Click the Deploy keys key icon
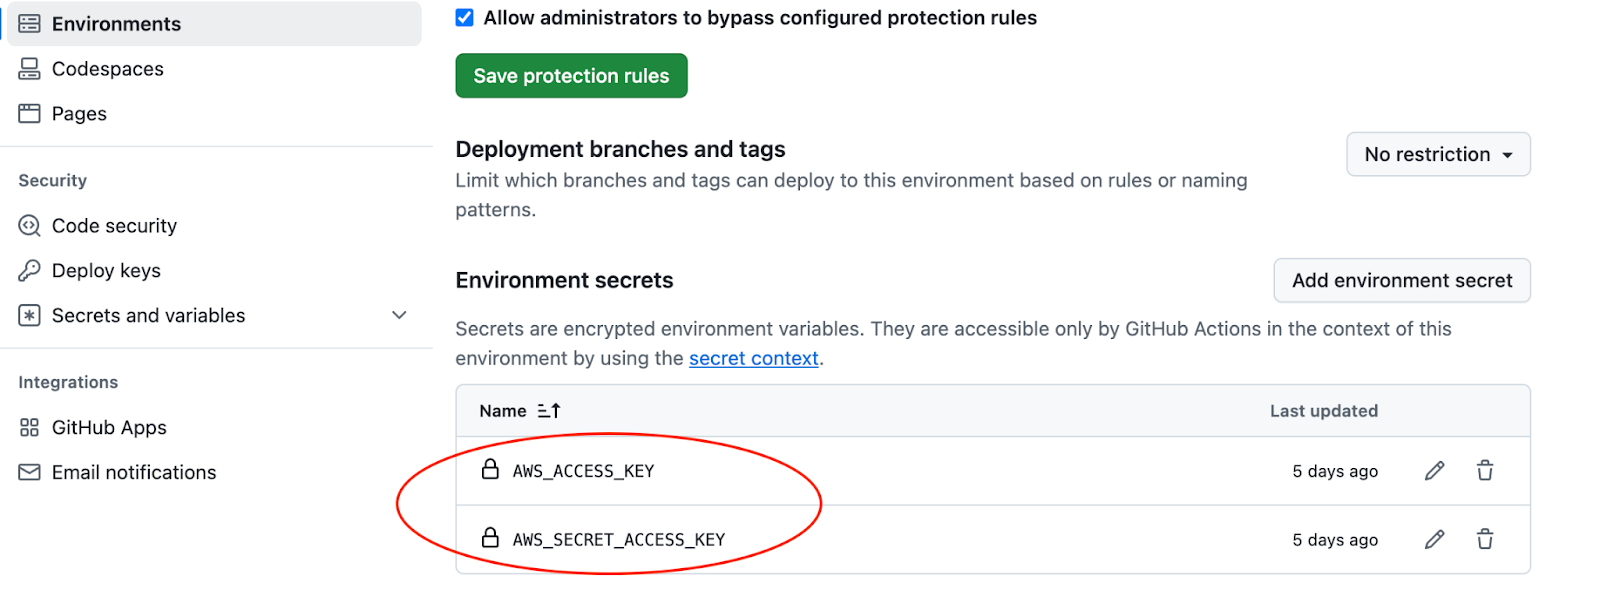The image size is (1600, 600). tap(29, 271)
